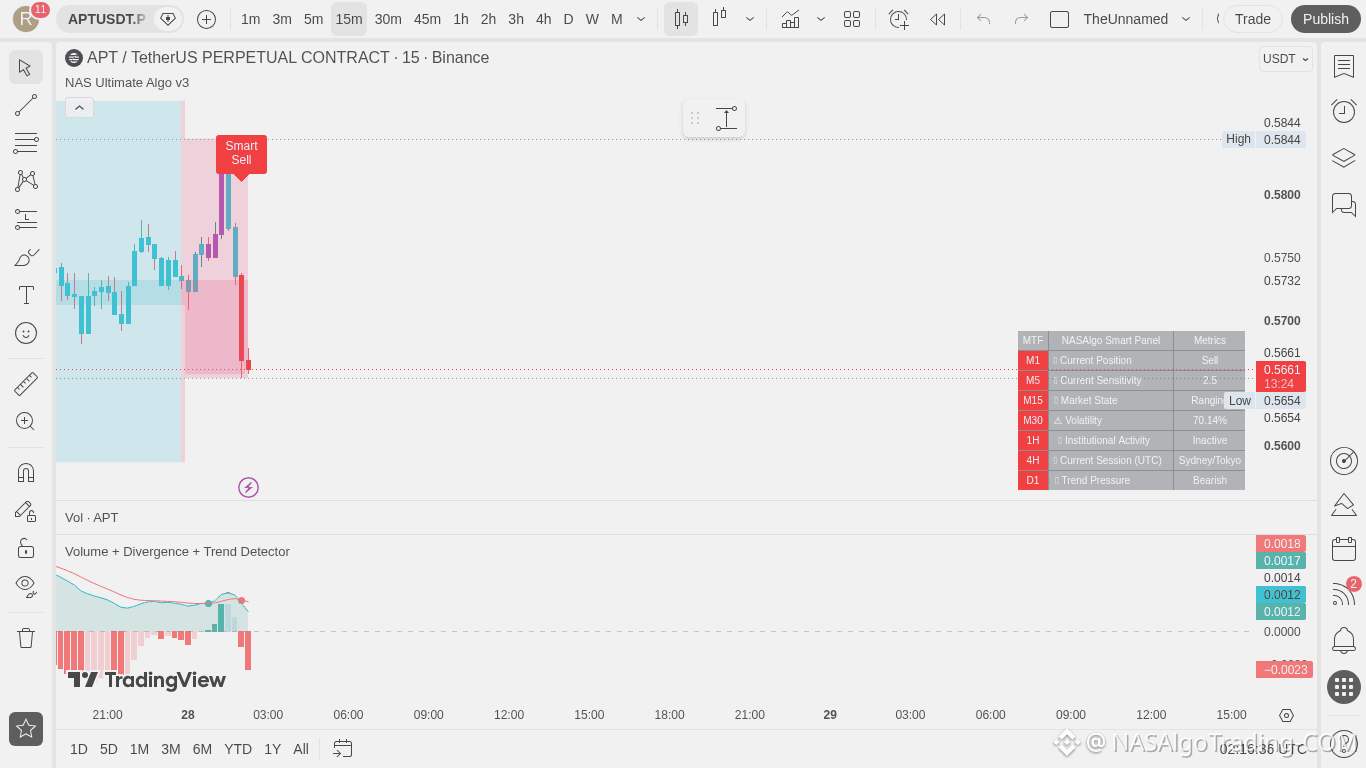
Task: Select the 6M date range
Action: [202, 749]
